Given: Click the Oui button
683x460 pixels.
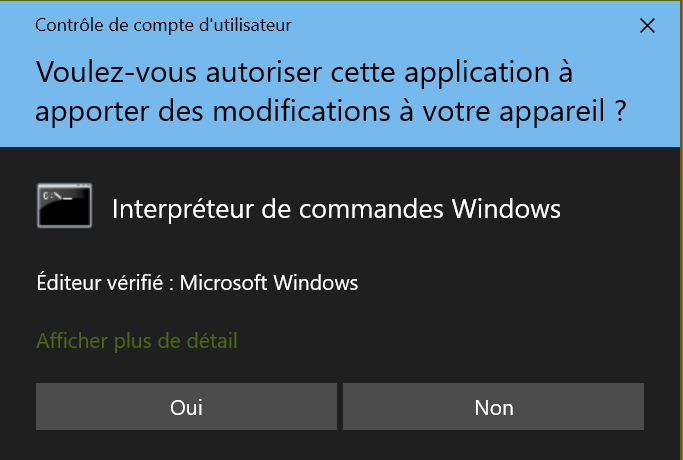Looking at the screenshot, I should point(186,406).
